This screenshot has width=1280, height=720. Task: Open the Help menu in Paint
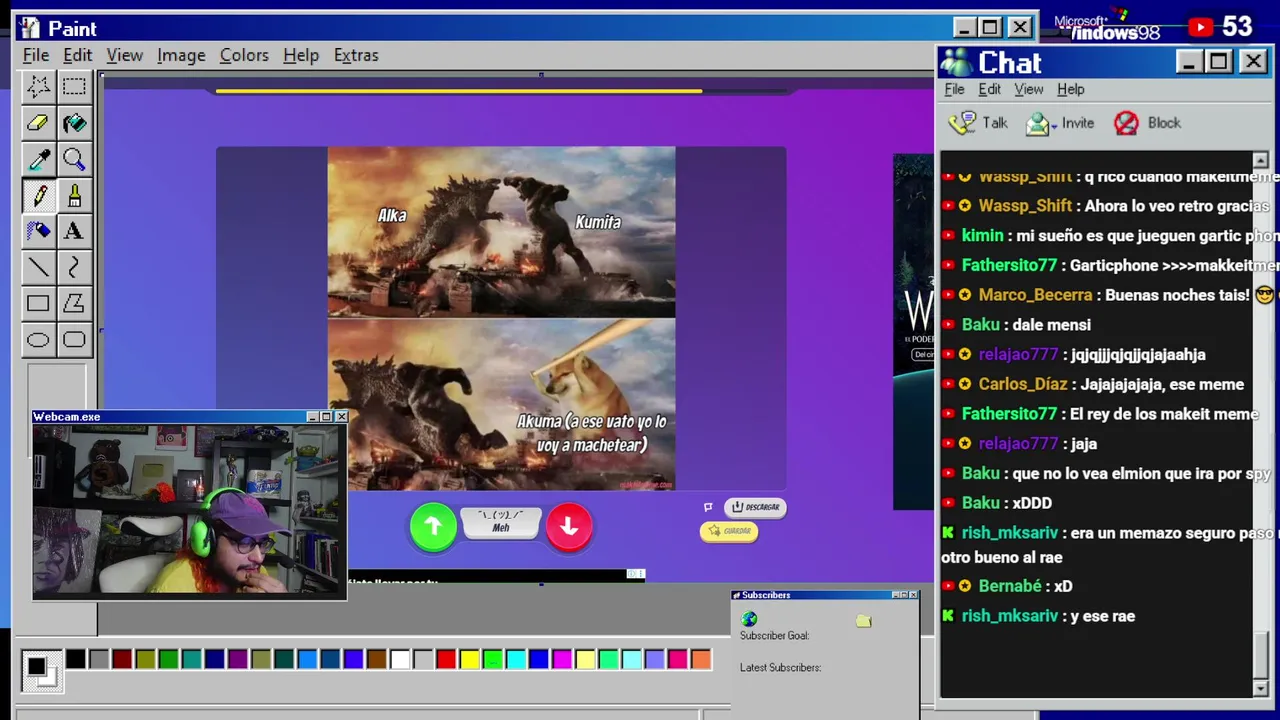click(301, 55)
